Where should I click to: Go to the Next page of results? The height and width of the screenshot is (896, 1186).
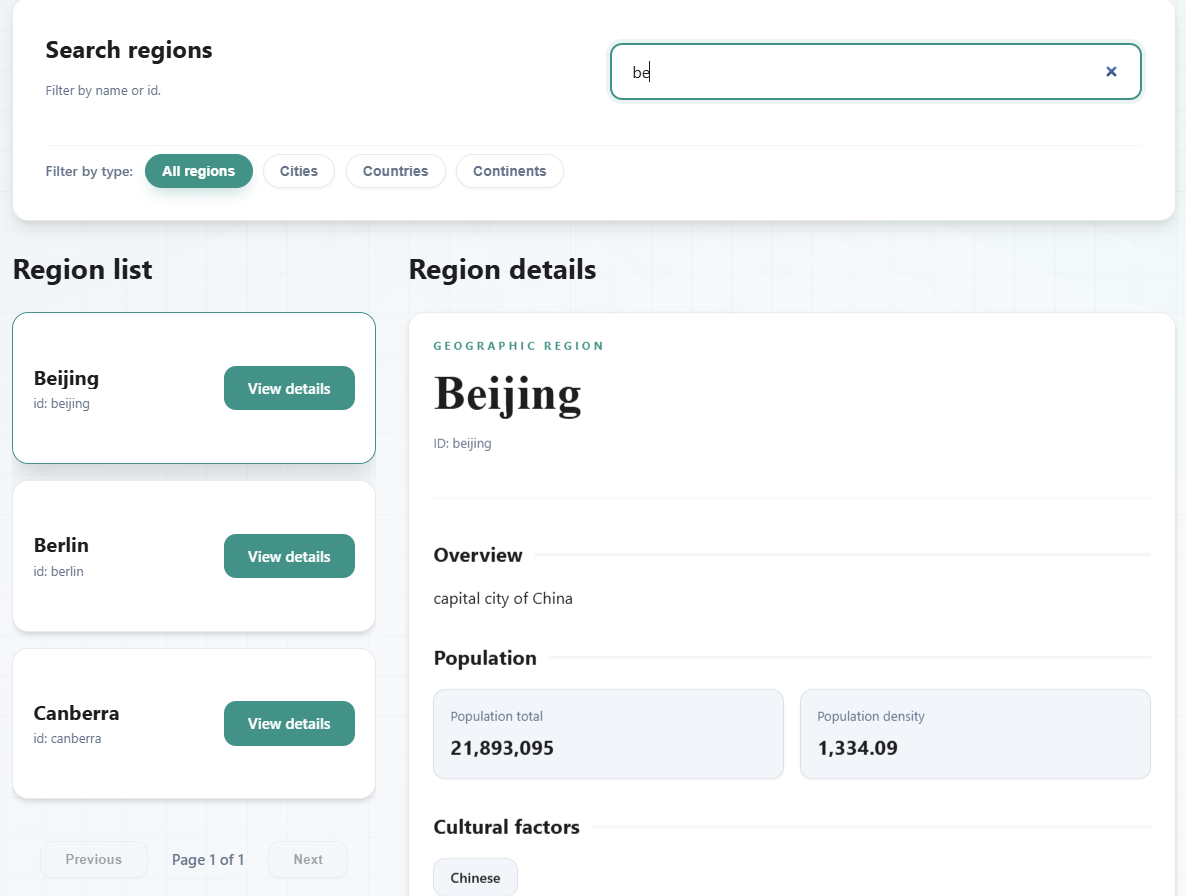click(x=308, y=859)
